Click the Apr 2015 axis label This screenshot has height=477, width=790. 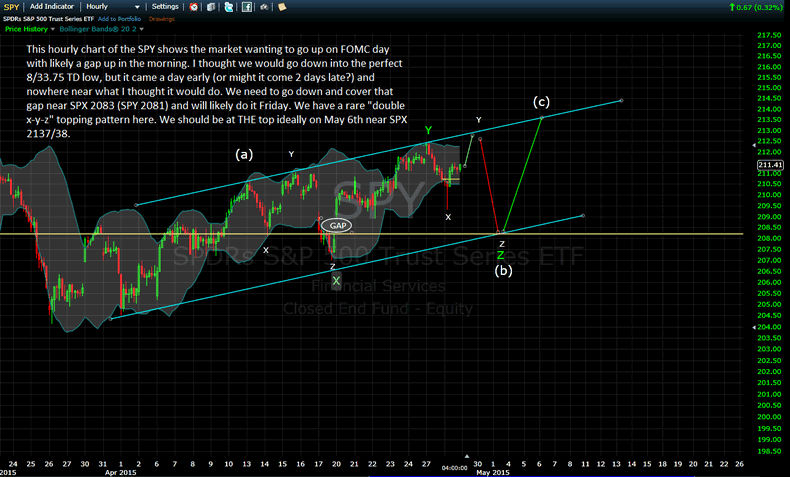[x=121, y=472]
